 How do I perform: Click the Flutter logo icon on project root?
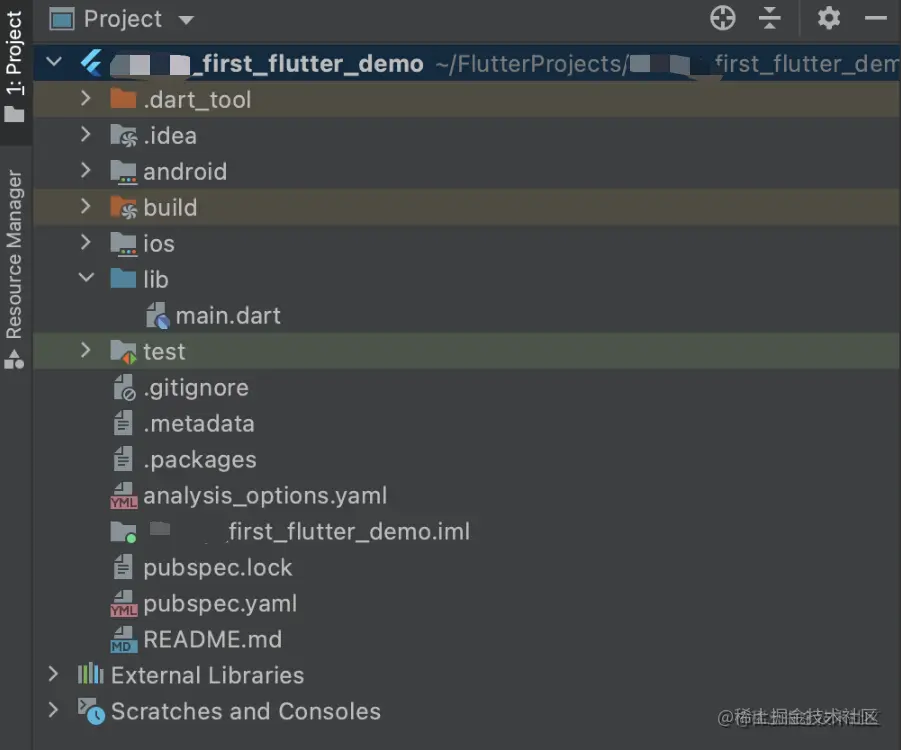coord(91,63)
